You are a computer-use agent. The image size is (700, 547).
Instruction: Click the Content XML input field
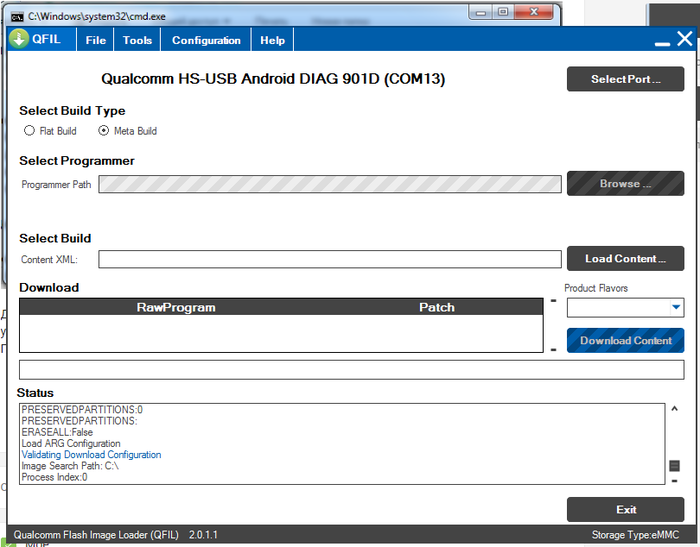tap(329, 259)
